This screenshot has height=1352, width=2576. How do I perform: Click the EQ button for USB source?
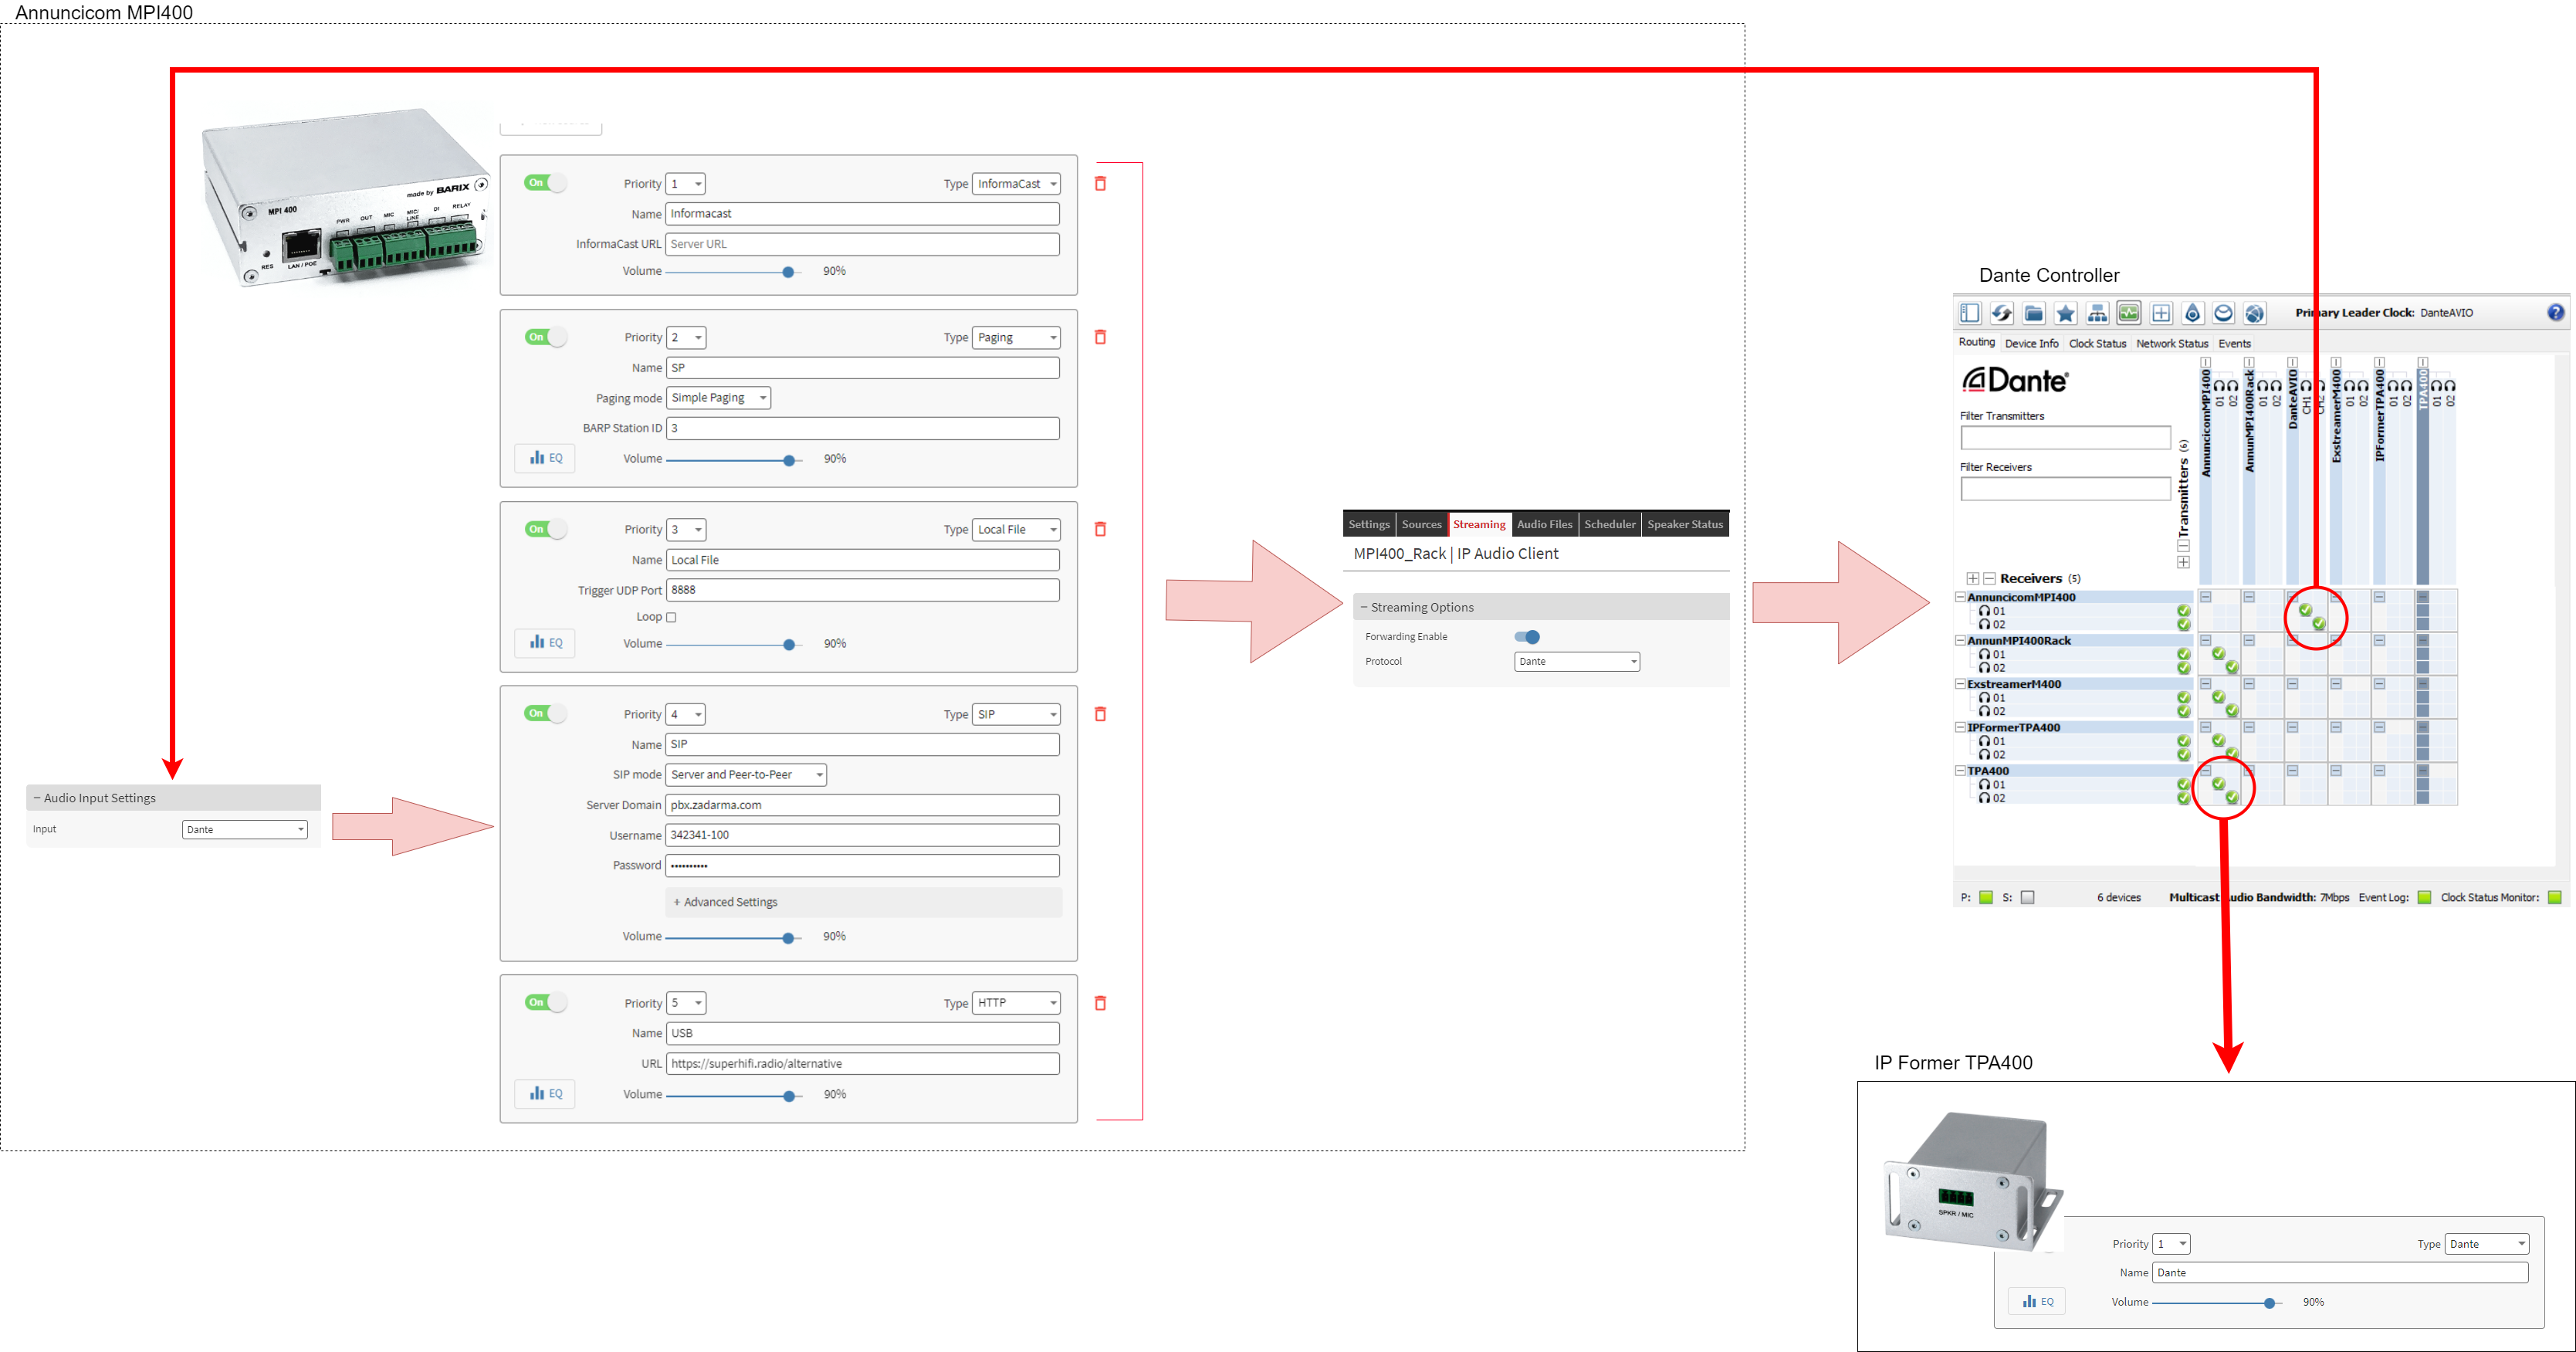[546, 1094]
